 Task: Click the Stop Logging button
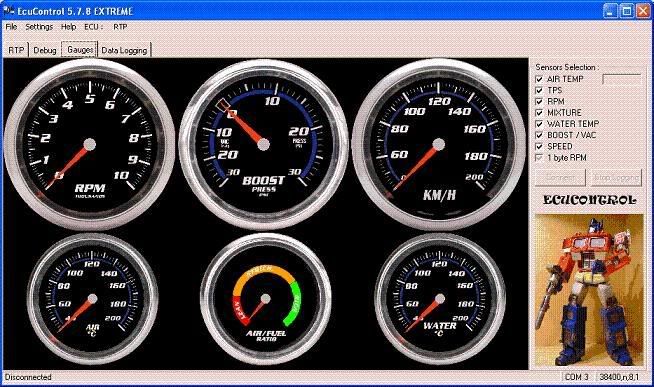[616, 177]
